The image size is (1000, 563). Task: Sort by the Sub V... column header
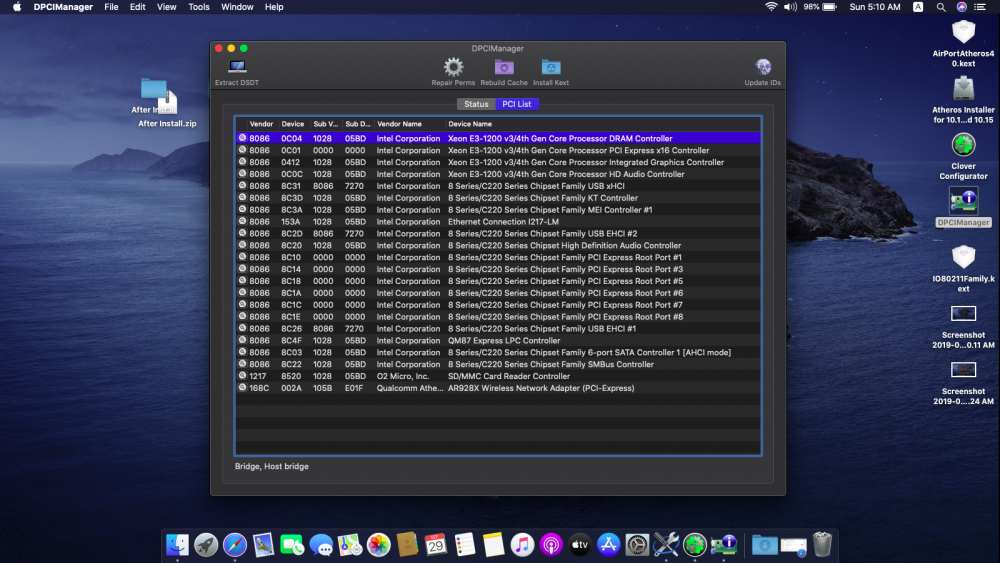325,124
